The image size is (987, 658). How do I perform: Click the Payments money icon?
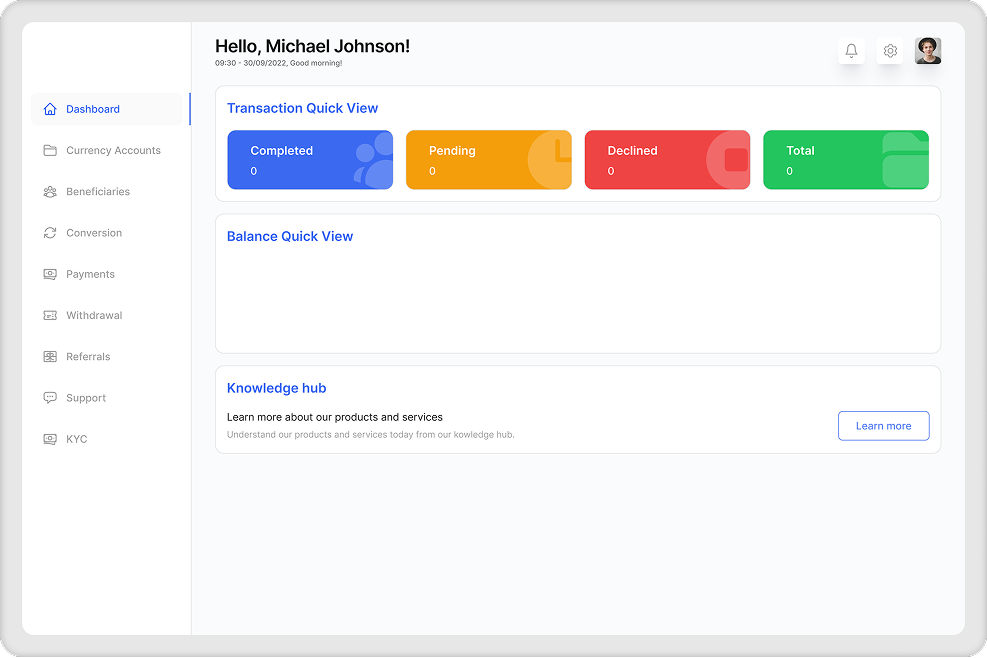(50, 274)
